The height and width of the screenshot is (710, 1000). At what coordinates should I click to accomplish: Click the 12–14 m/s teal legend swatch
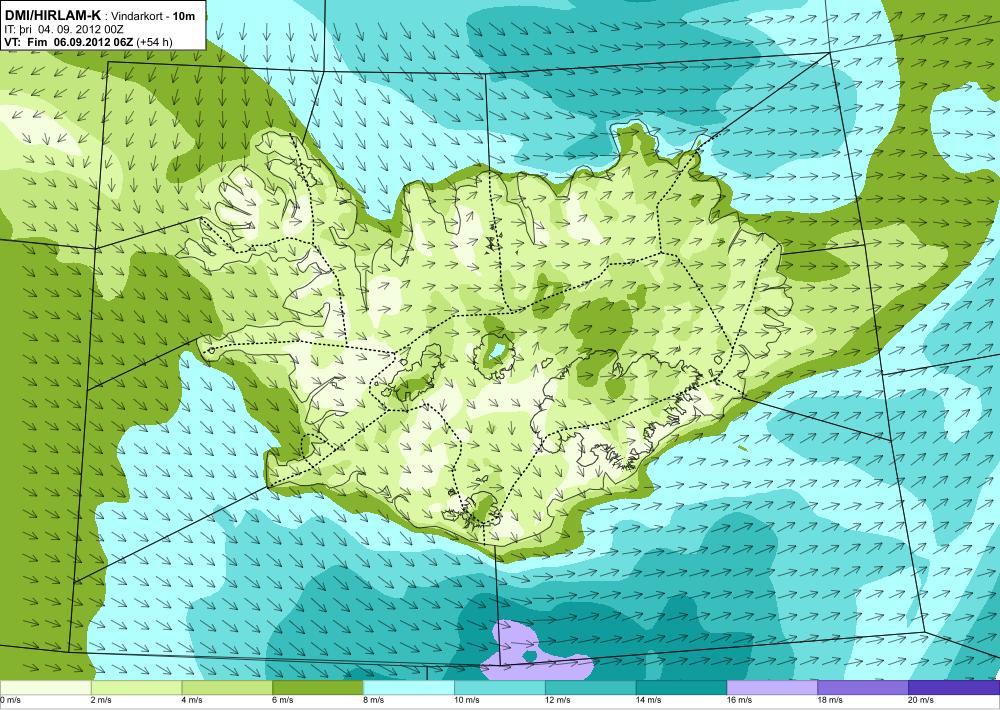591,688
